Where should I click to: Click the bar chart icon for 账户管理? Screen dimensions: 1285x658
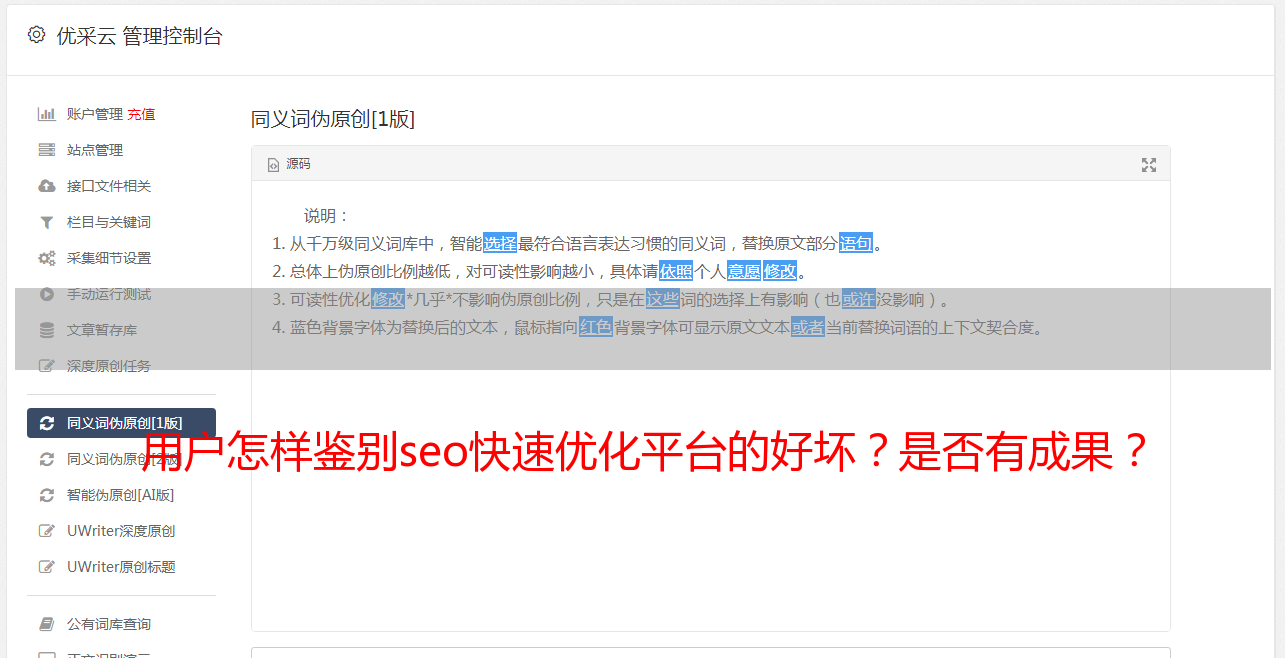click(46, 114)
